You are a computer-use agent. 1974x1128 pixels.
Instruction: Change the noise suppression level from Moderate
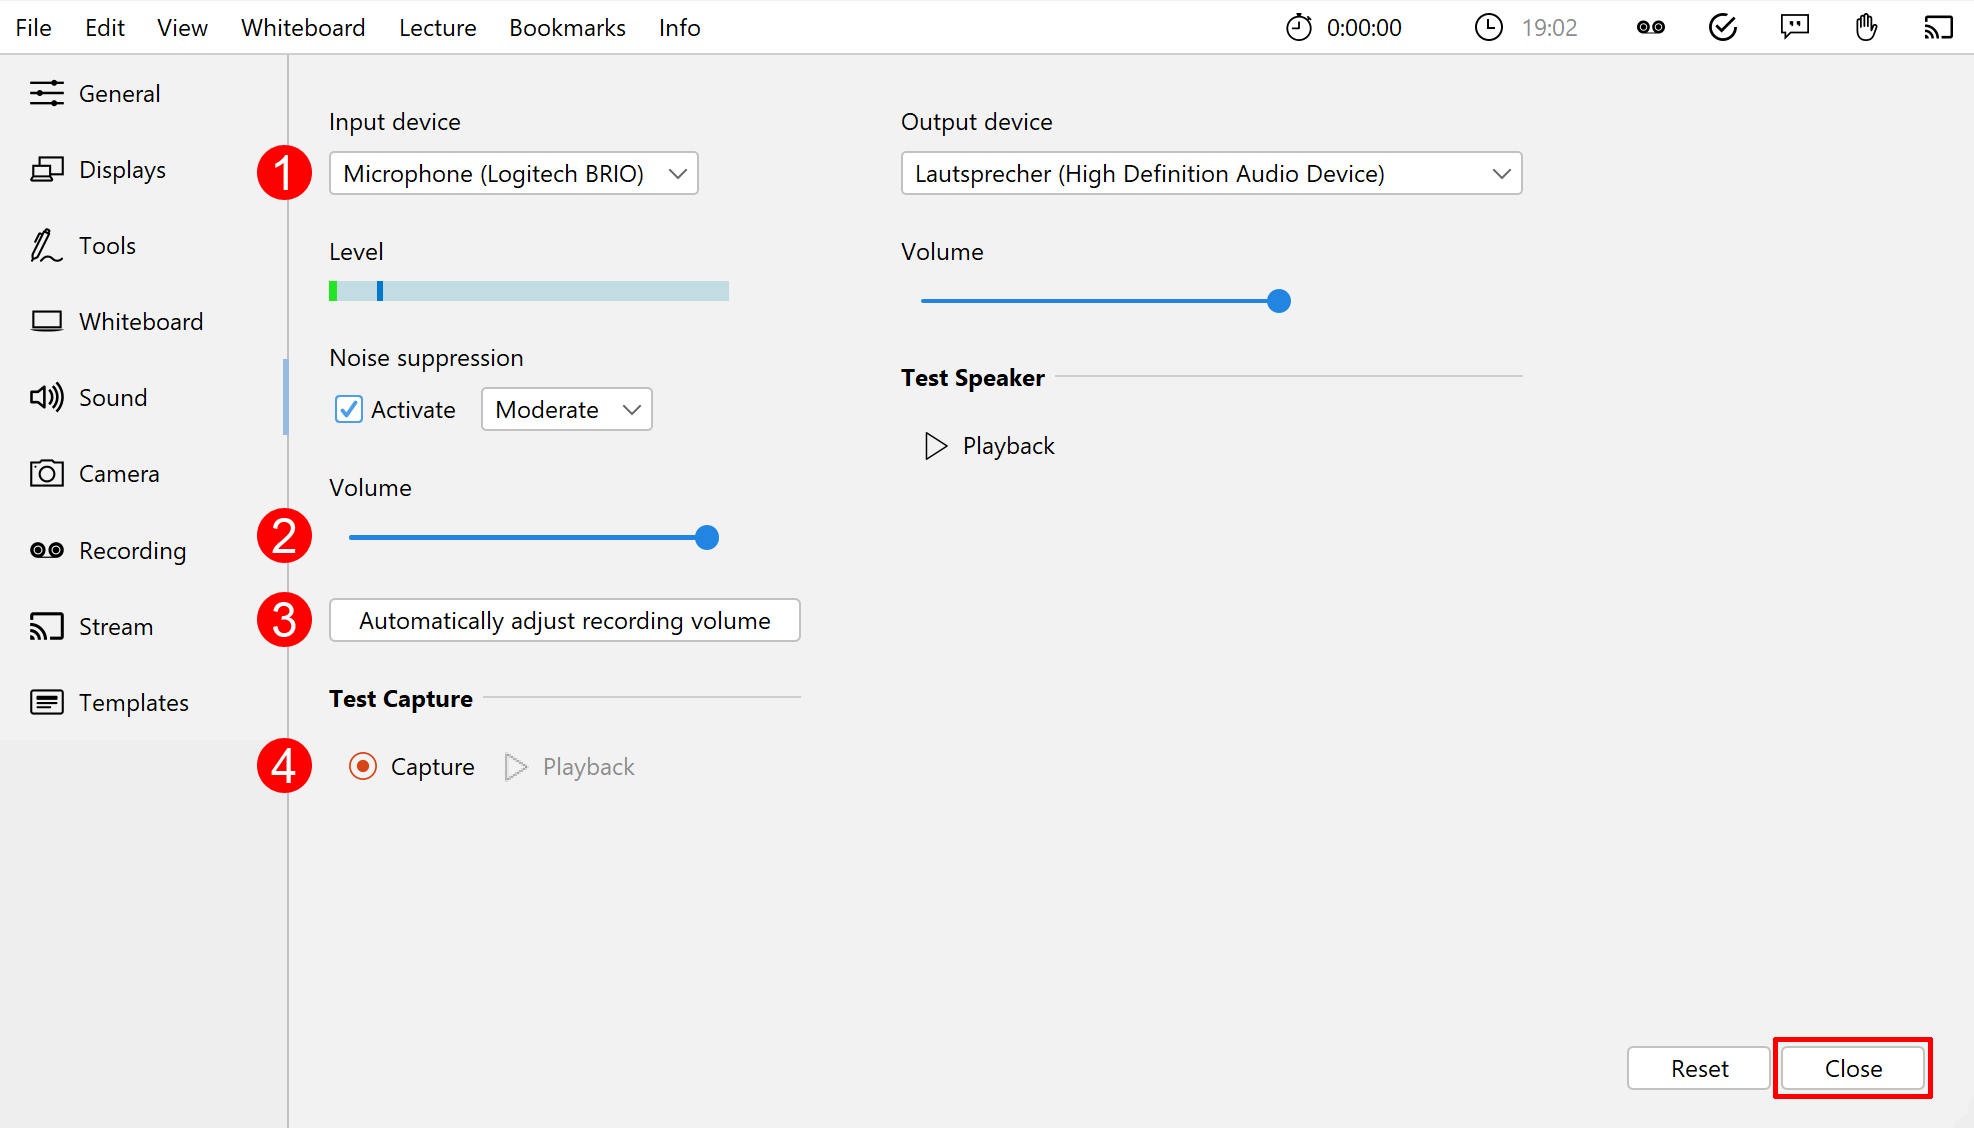(x=566, y=409)
